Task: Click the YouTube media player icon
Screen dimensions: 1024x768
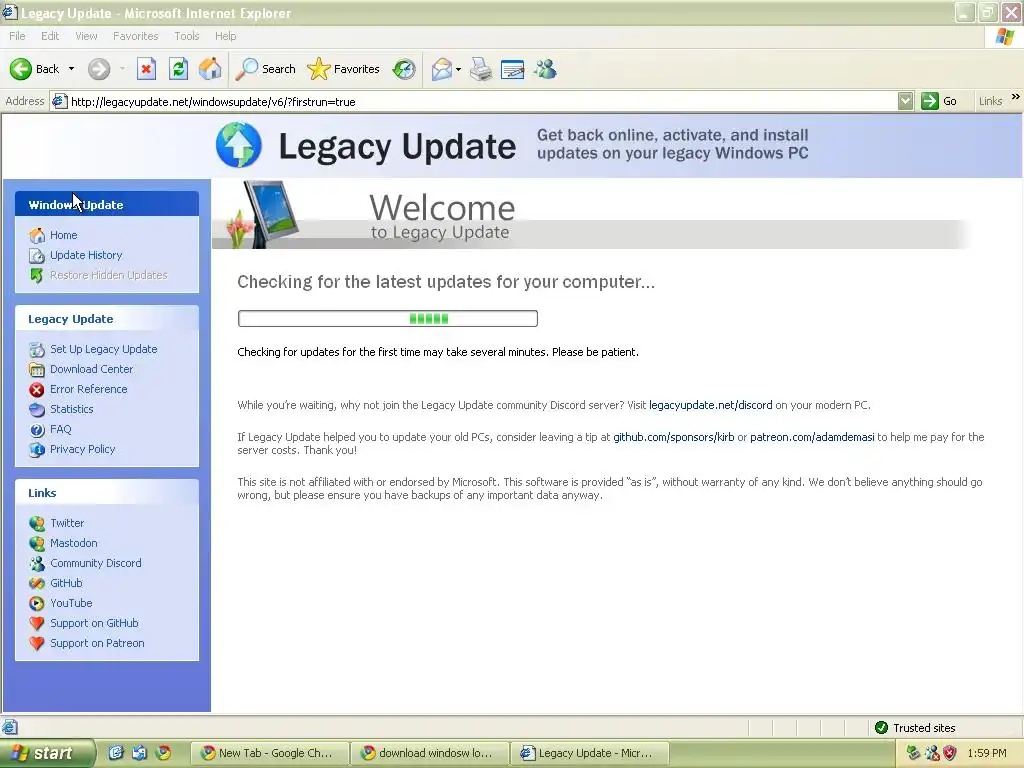Action: [37, 603]
